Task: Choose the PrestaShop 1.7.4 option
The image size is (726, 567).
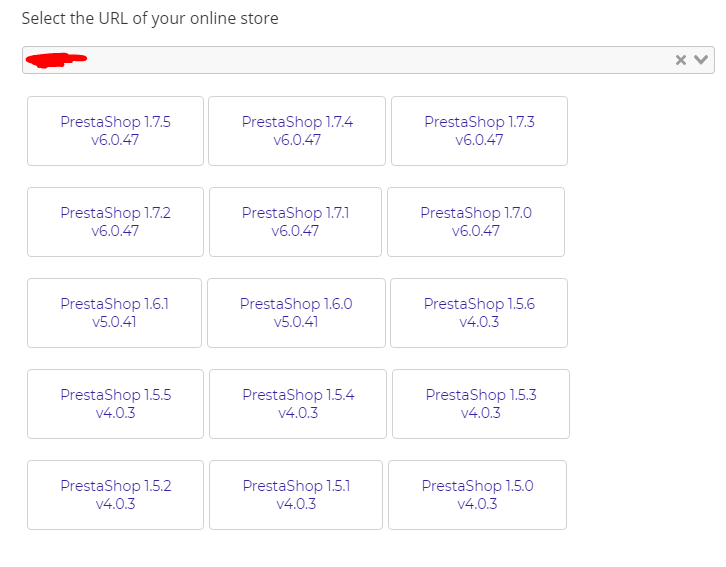Action: (x=297, y=131)
